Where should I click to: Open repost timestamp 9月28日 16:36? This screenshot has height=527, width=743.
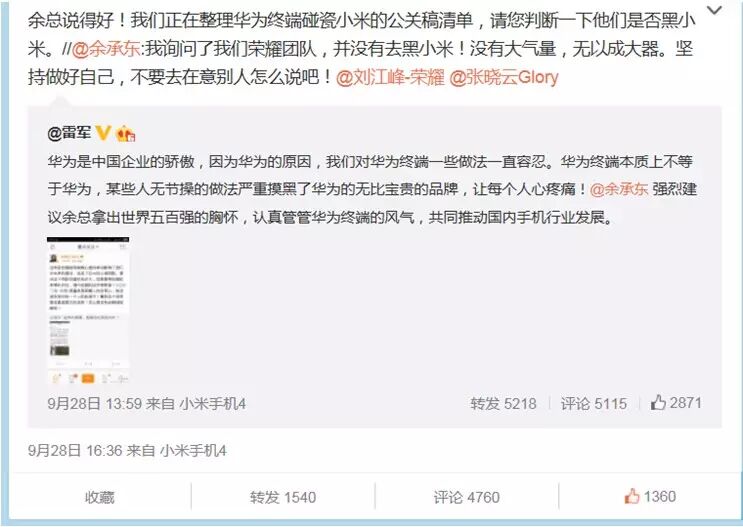point(75,450)
